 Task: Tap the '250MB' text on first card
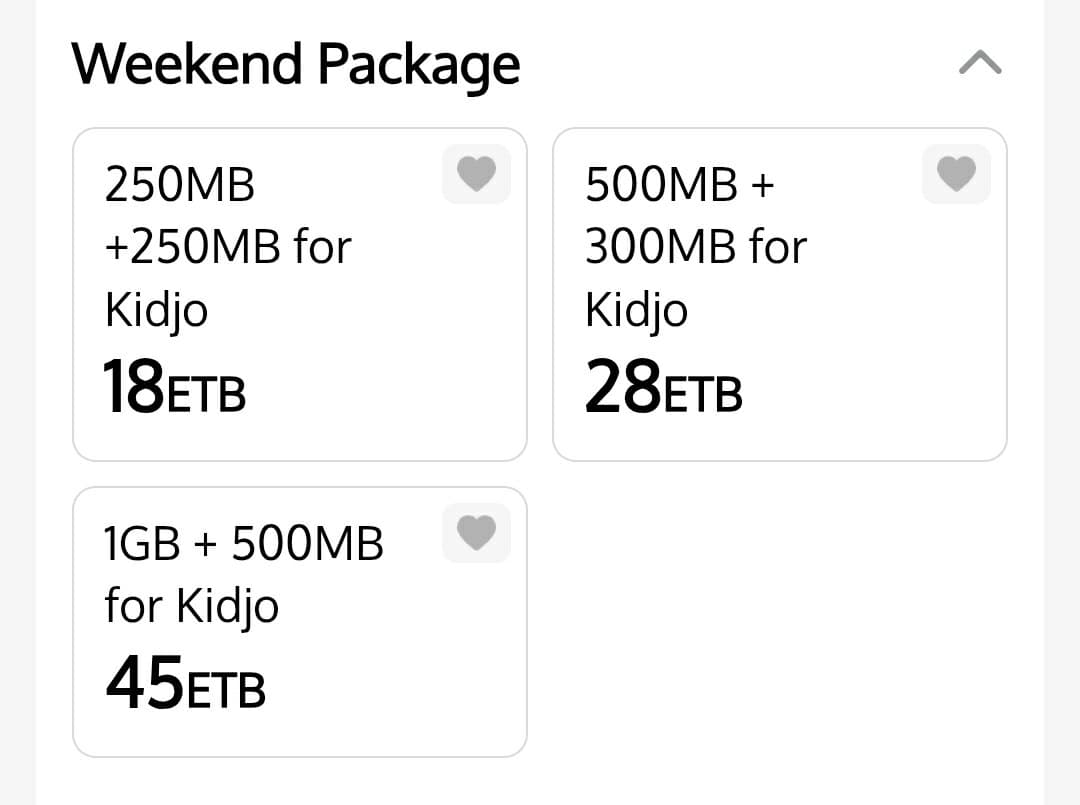(180, 185)
